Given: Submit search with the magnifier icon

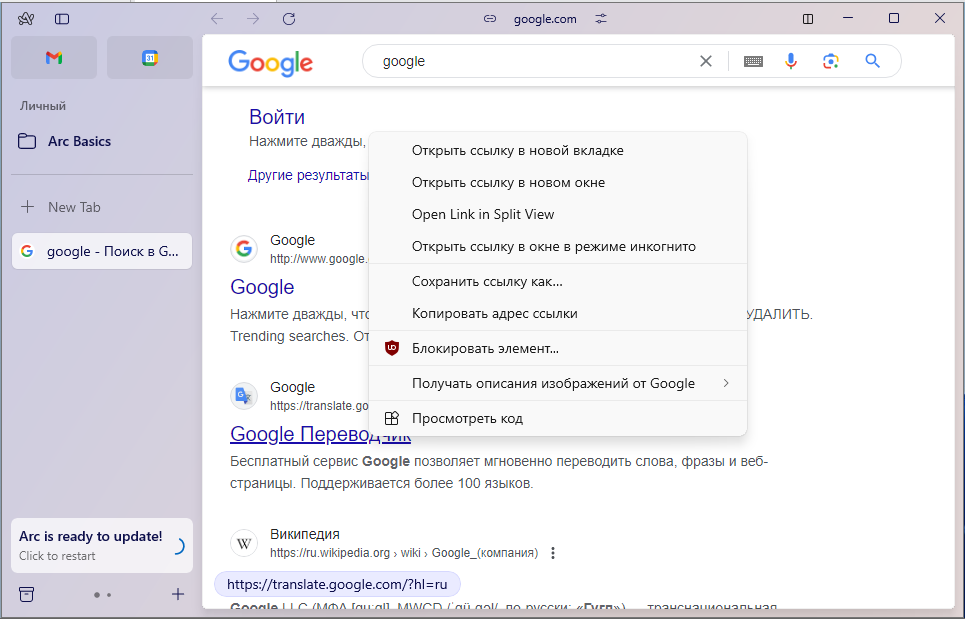Looking at the screenshot, I should (x=872, y=61).
